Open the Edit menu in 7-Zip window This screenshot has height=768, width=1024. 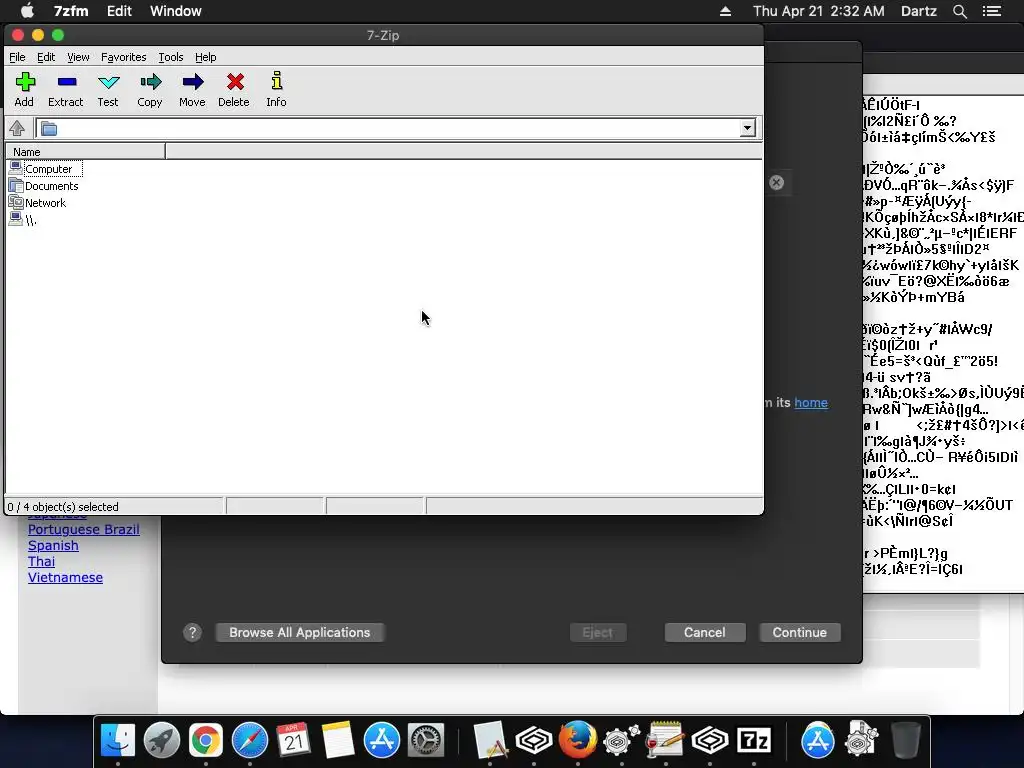(46, 57)
